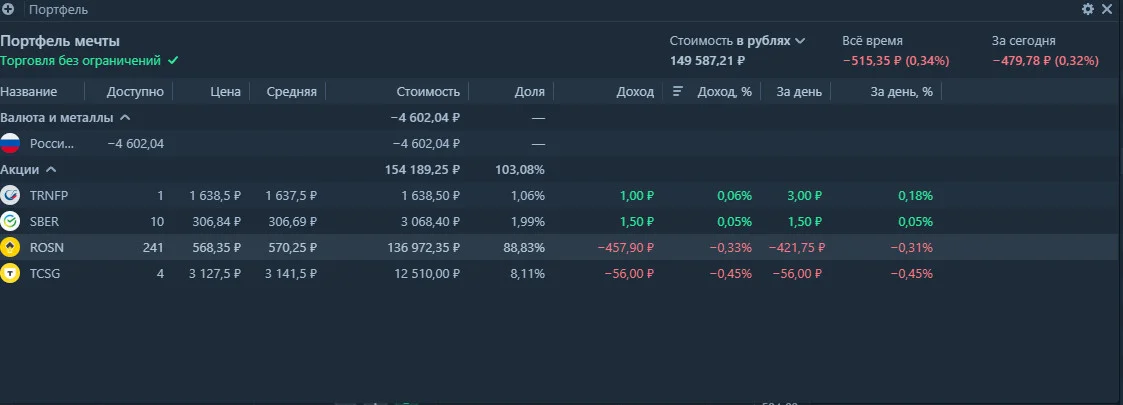Click the ROSN ticker logo icon
The image size is (1123, 405).
[10, 247]
